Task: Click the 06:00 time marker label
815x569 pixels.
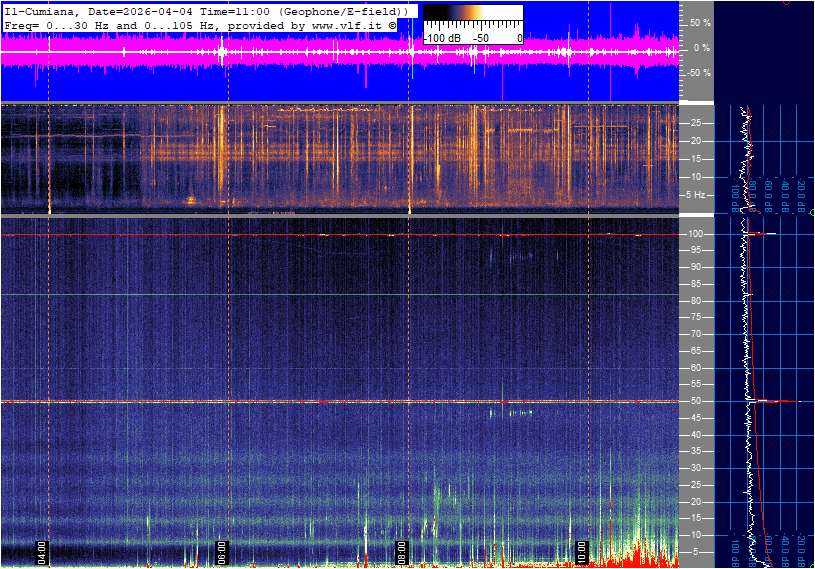Action: pos(222,552)
